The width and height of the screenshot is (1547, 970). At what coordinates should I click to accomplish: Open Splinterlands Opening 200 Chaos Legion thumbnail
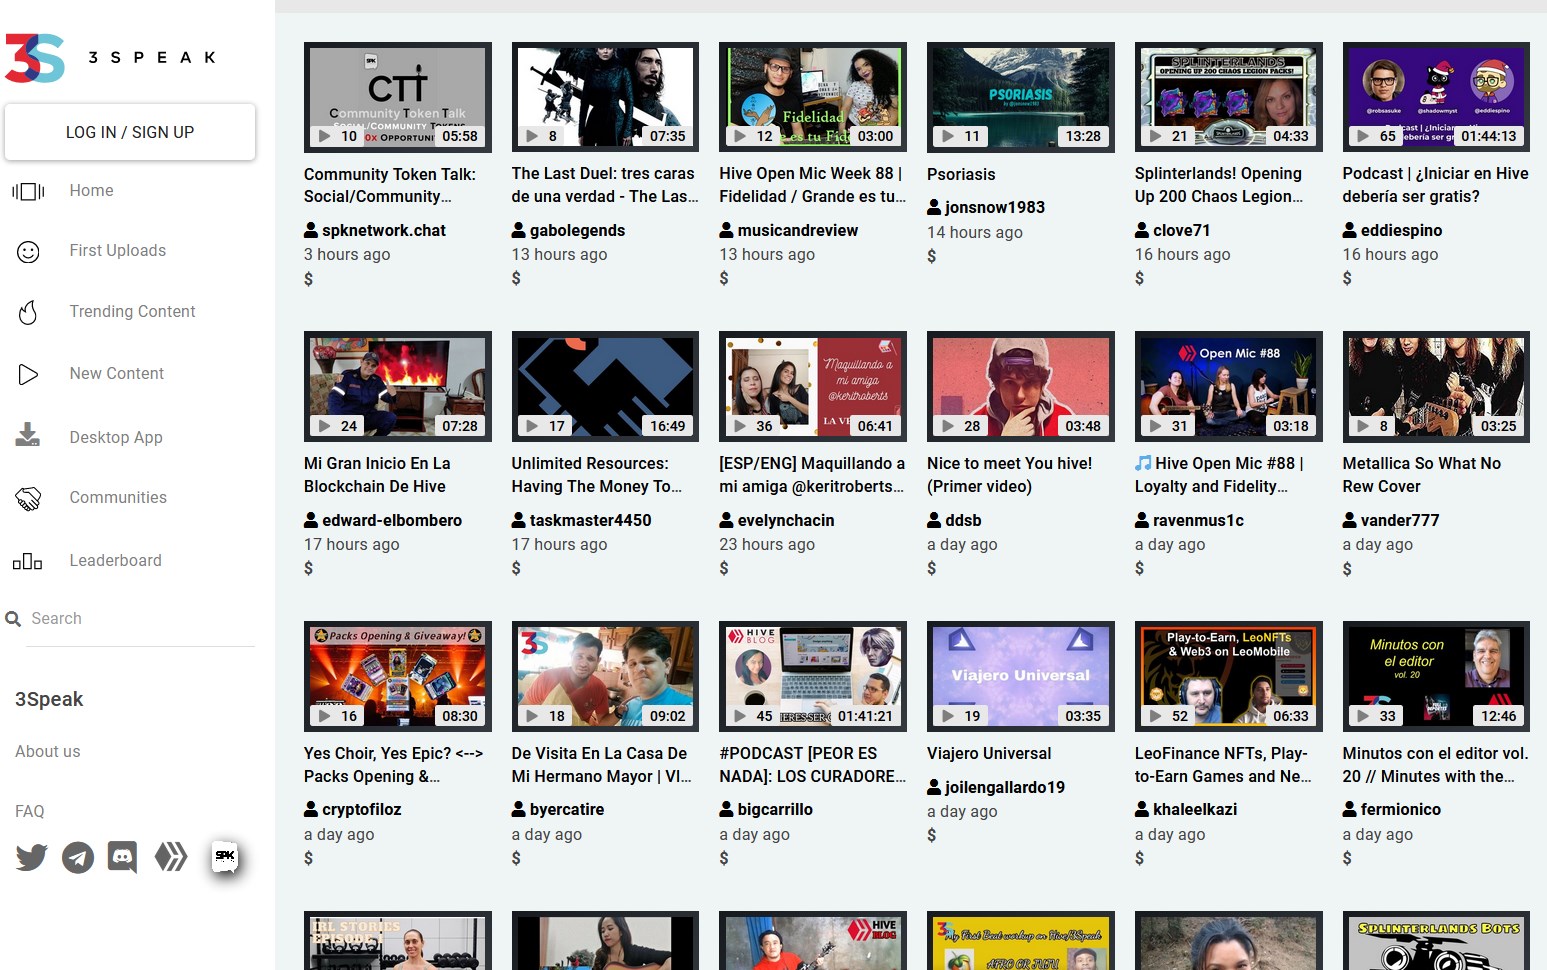click(x=1229, y=97)
